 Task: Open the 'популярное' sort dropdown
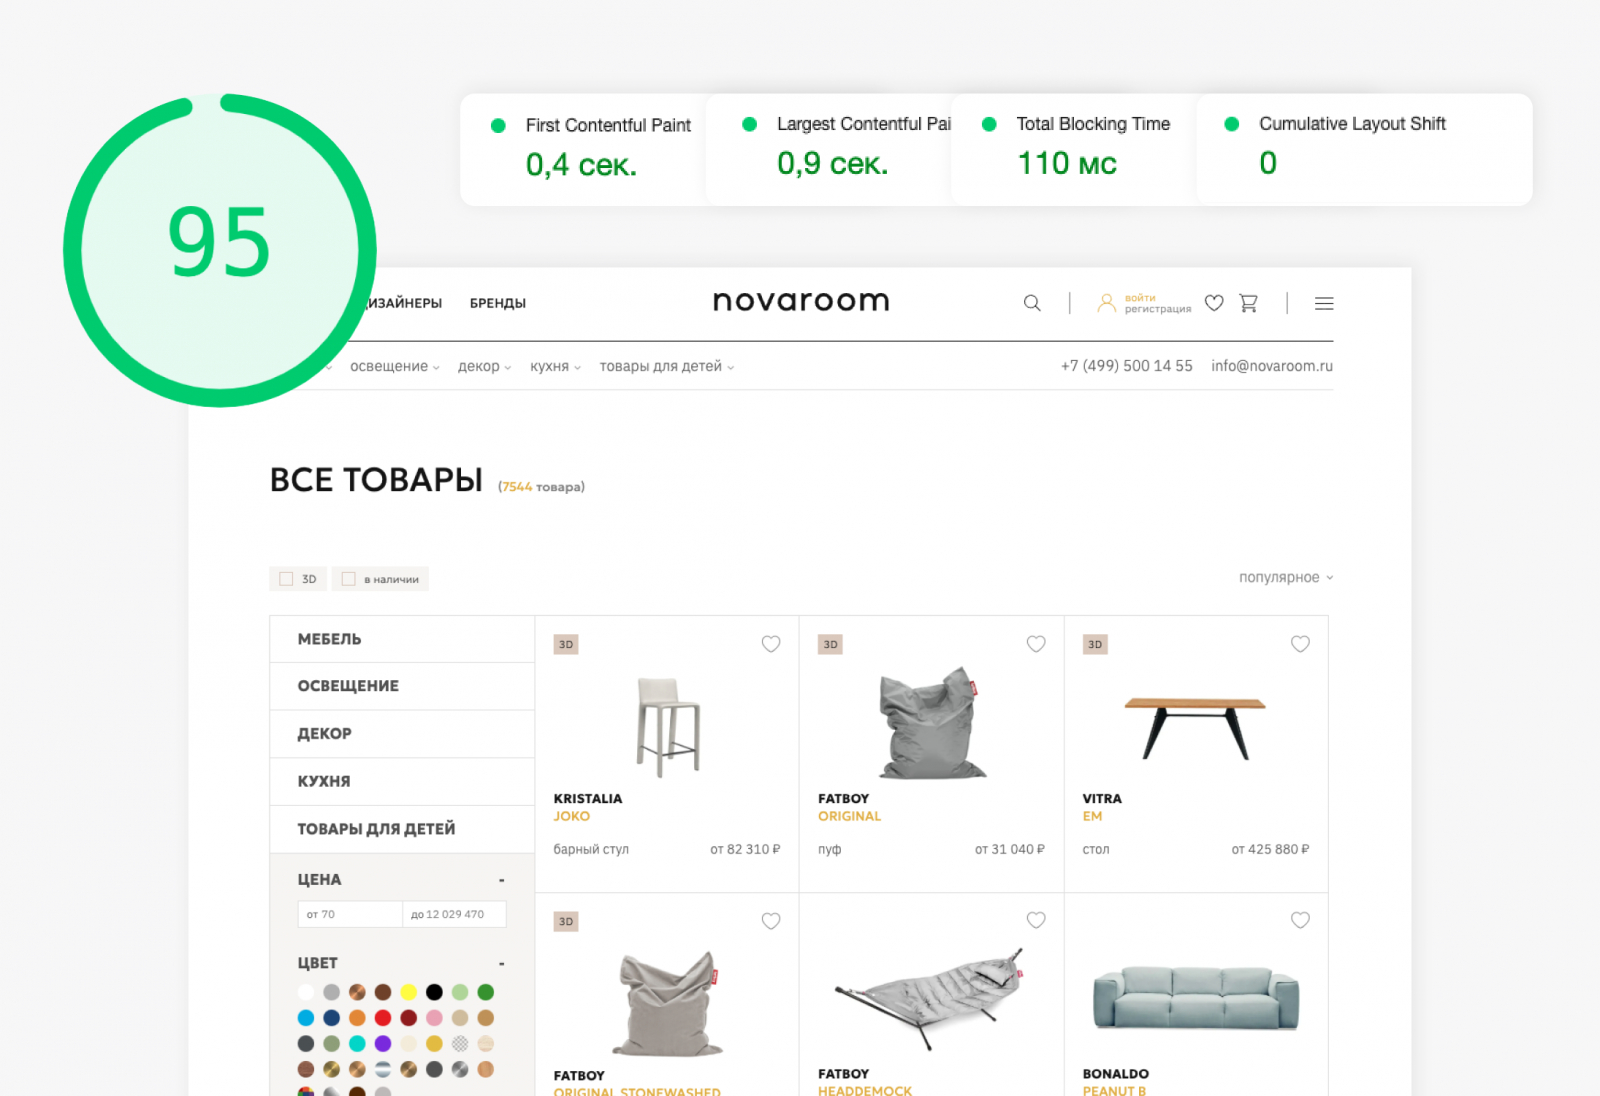click(1286, 577)
